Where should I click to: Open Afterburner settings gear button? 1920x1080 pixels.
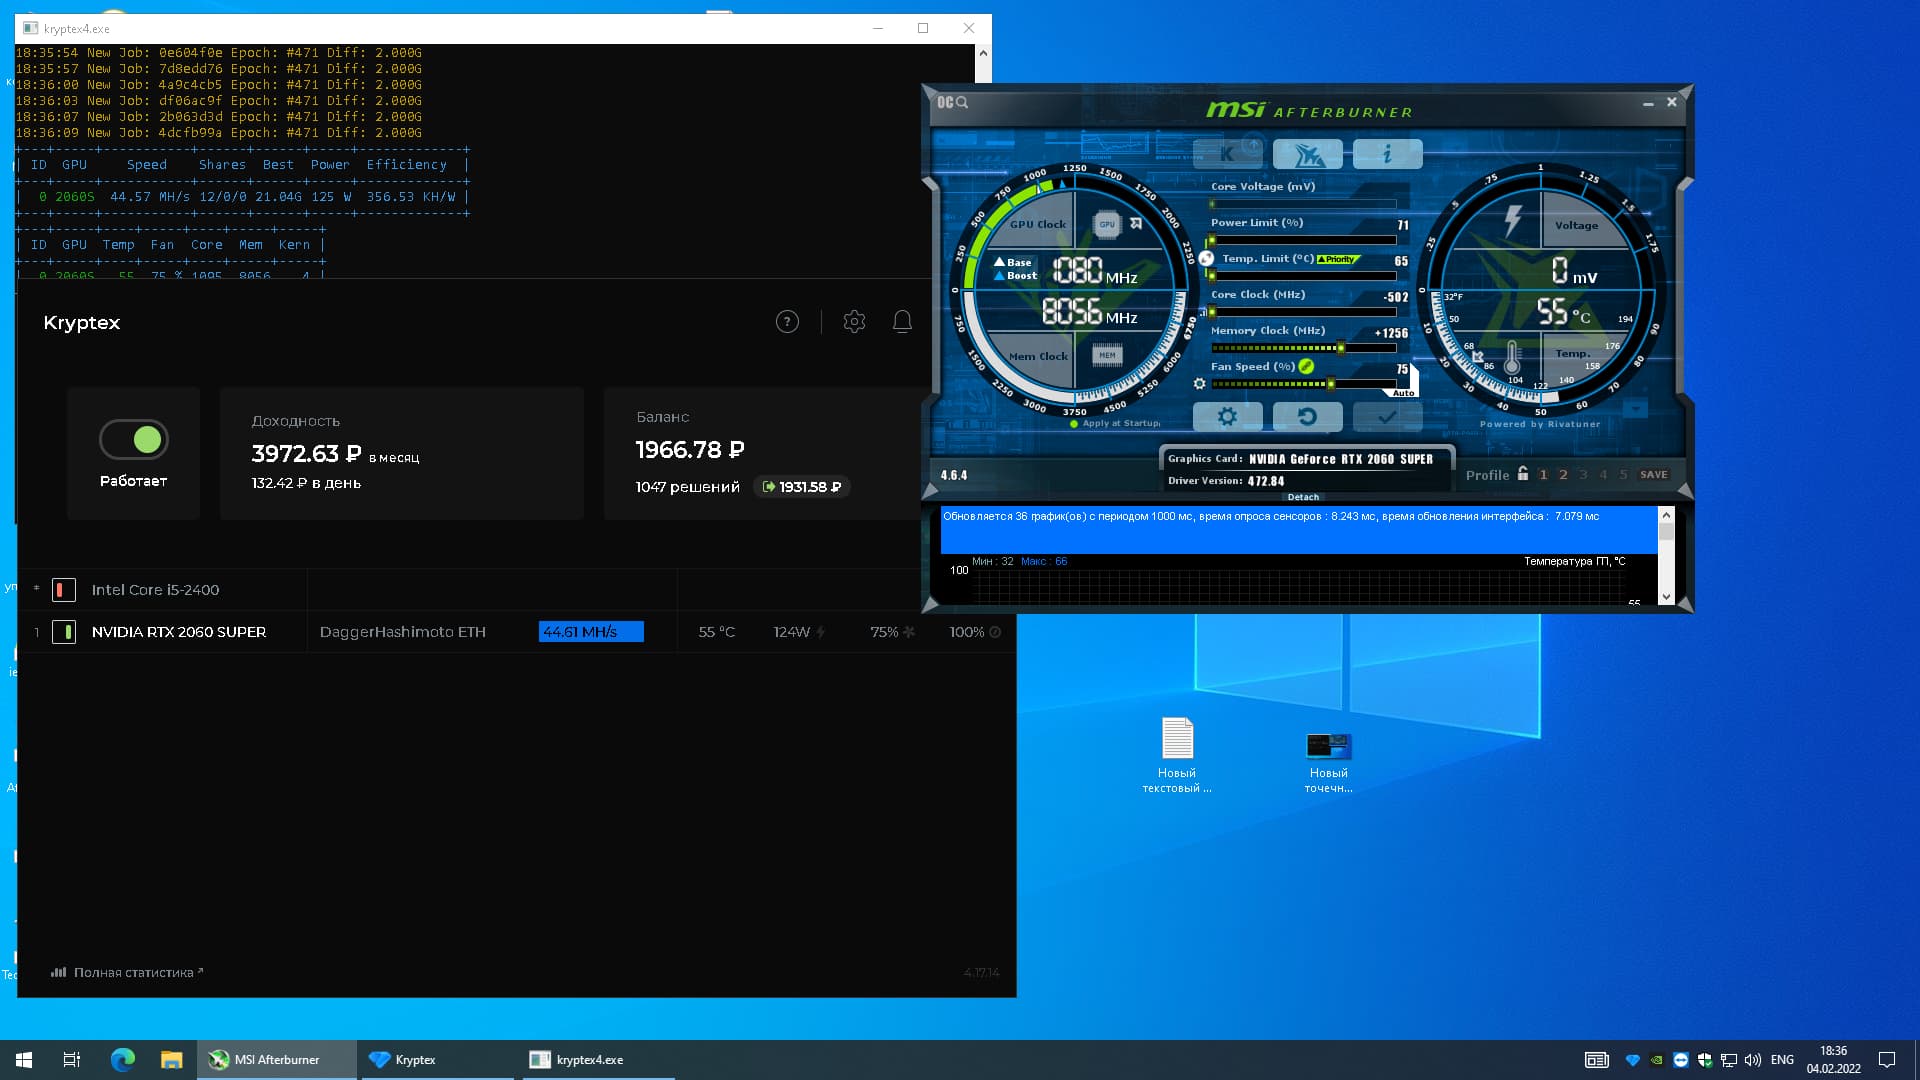1227,416
